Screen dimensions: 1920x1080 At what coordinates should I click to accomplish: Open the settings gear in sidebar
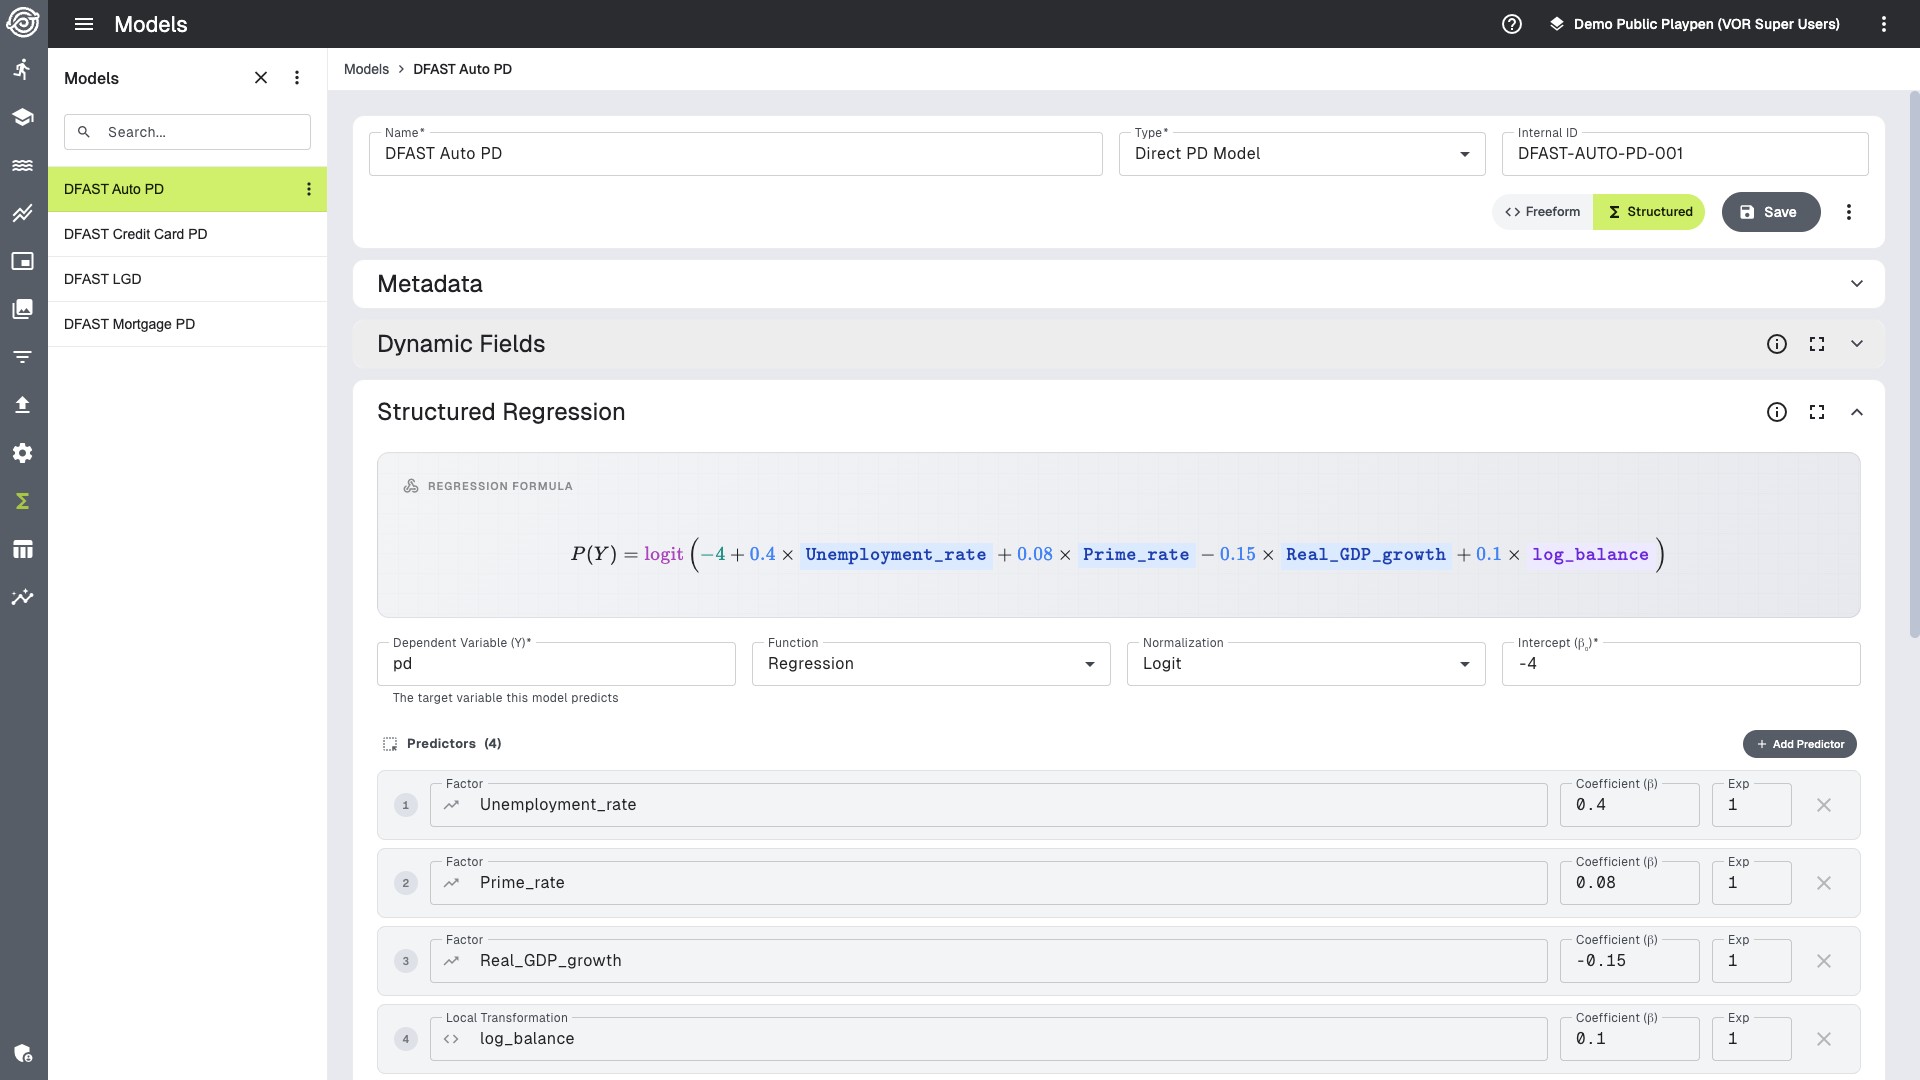coord(22,453)
